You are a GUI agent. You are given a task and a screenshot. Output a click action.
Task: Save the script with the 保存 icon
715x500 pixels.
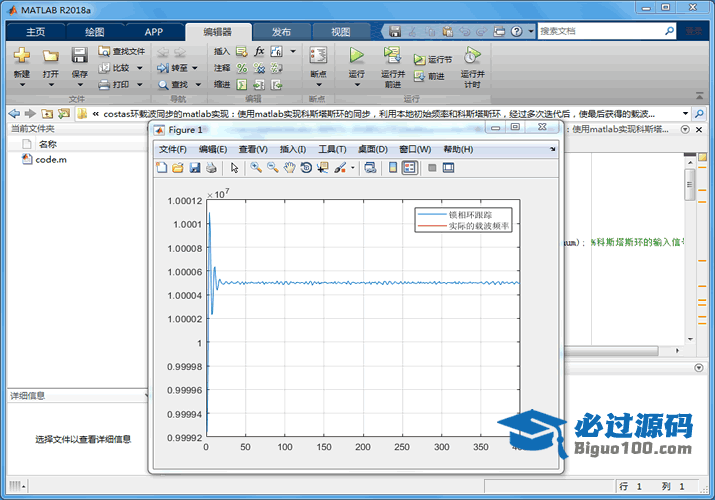[x=79, y=55]
